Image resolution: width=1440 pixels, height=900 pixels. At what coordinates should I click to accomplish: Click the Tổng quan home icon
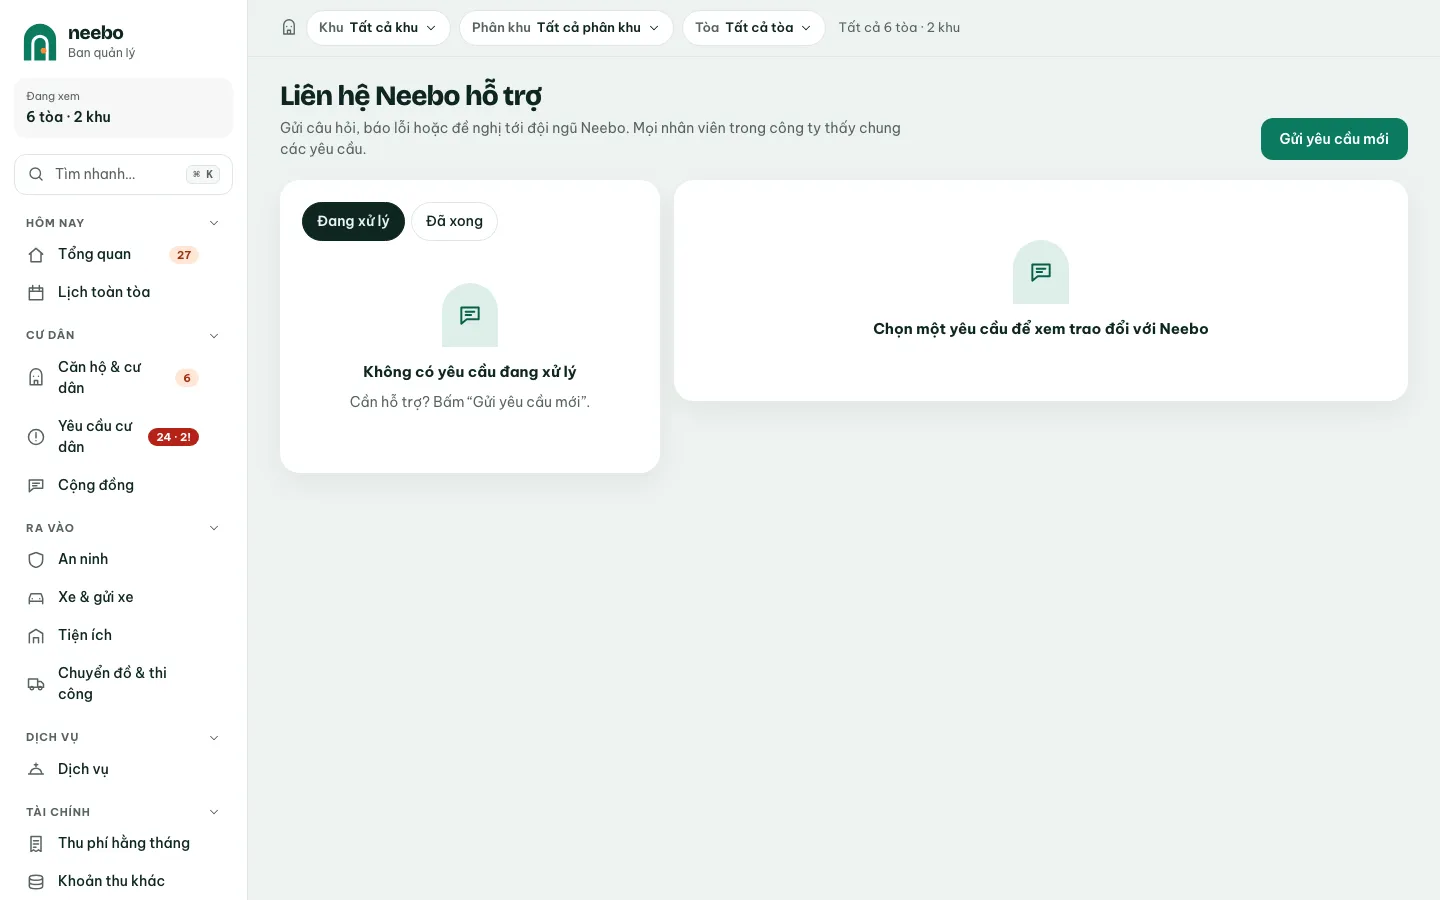[x=36, y=255]
